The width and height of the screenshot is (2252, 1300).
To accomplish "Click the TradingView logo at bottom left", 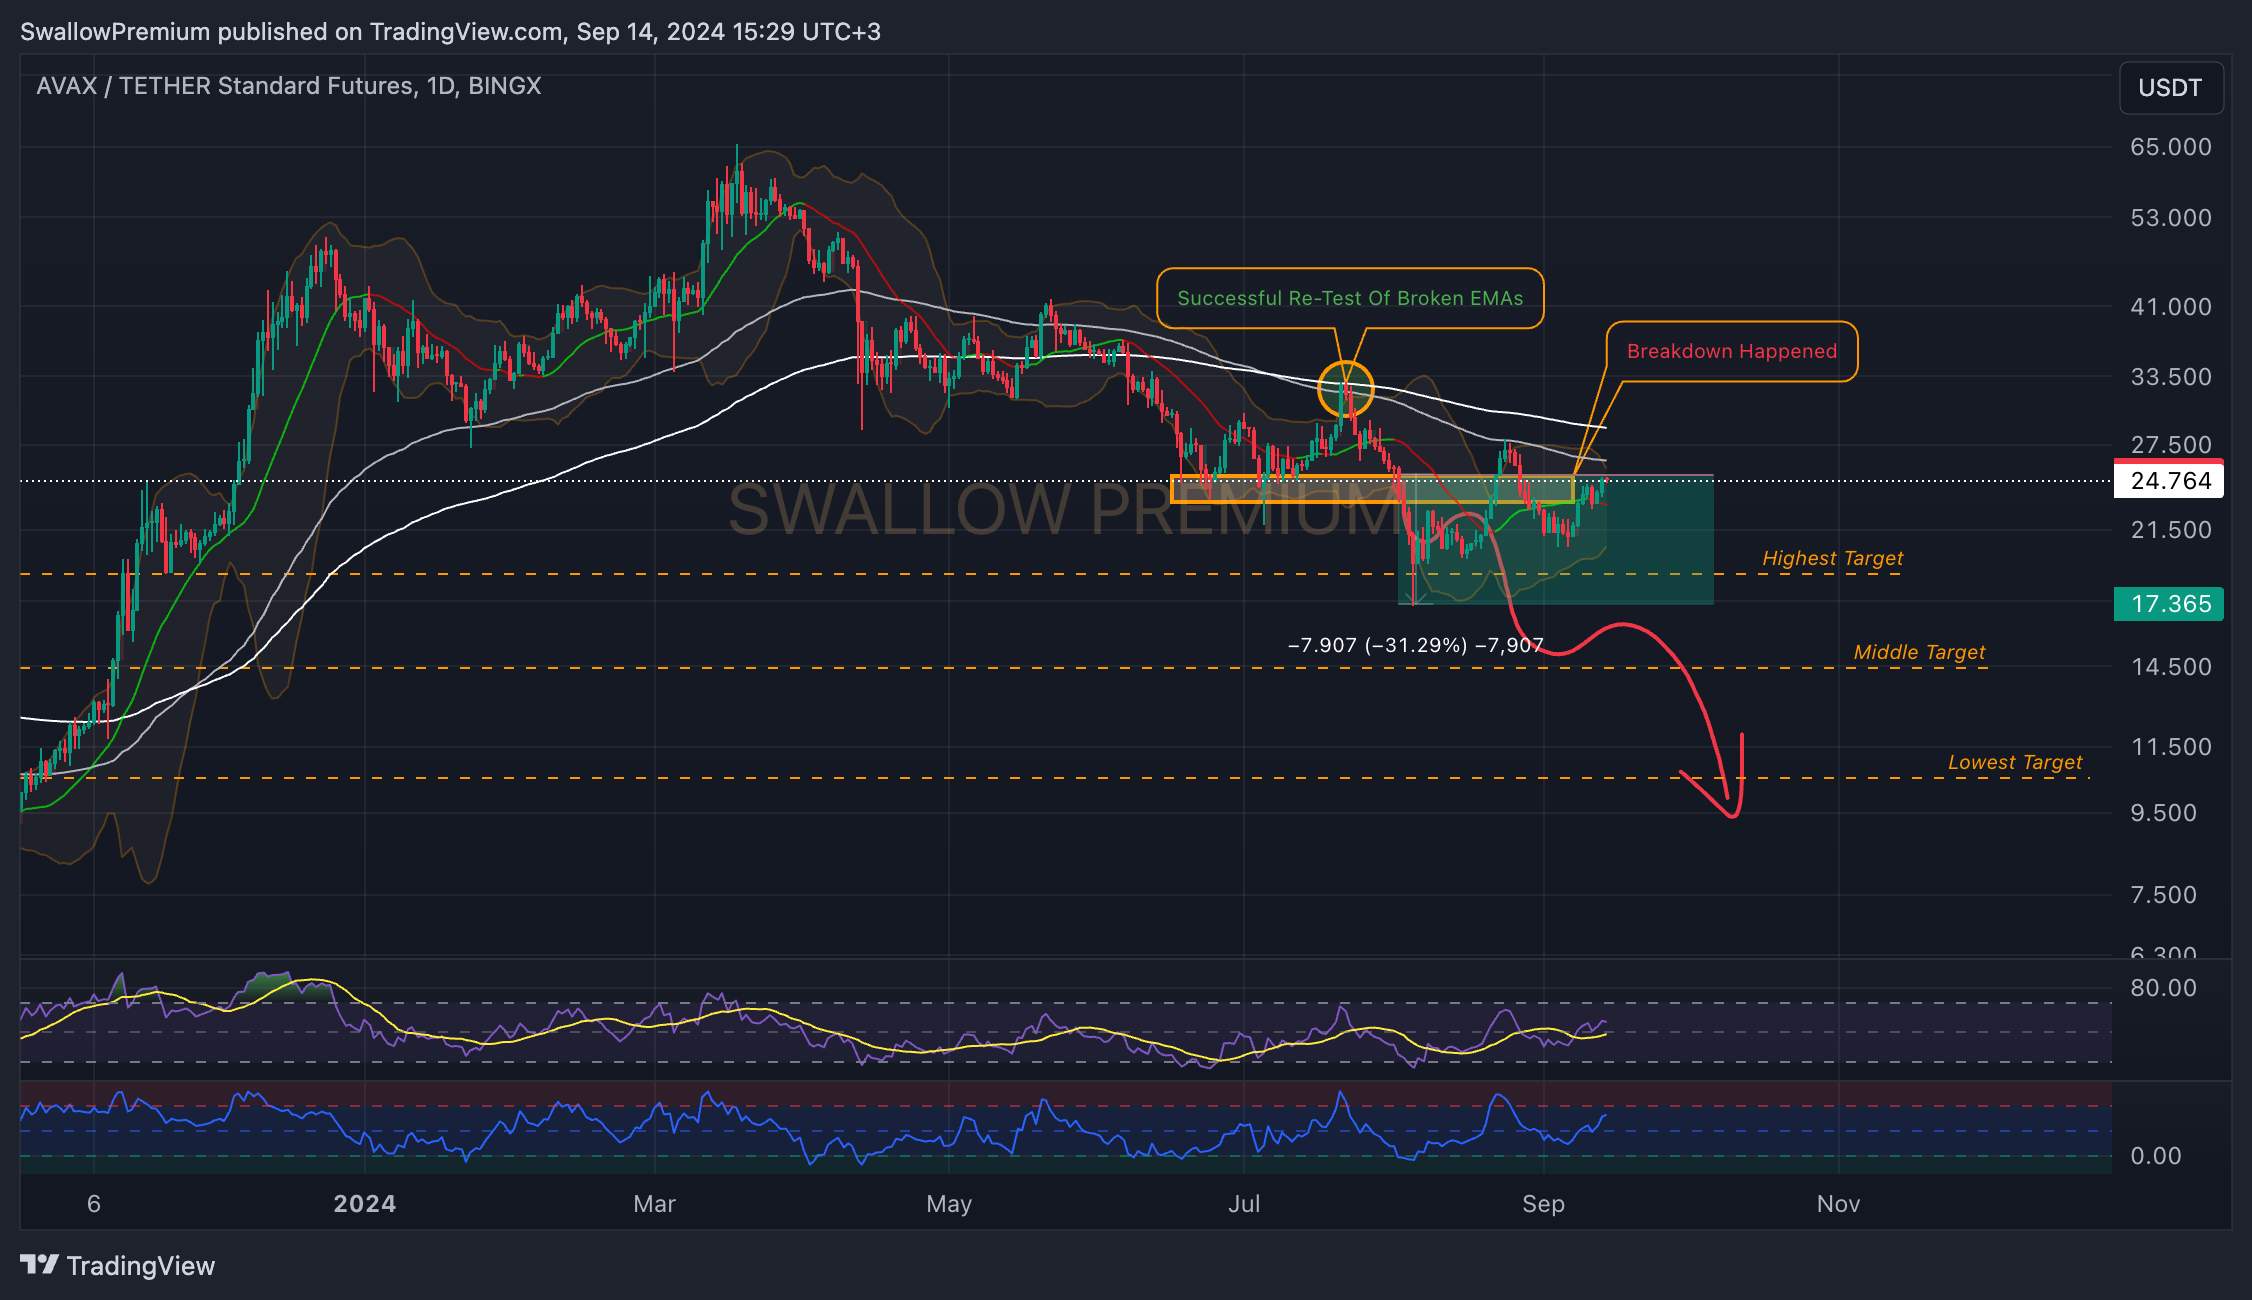I will coord(117,1266).
